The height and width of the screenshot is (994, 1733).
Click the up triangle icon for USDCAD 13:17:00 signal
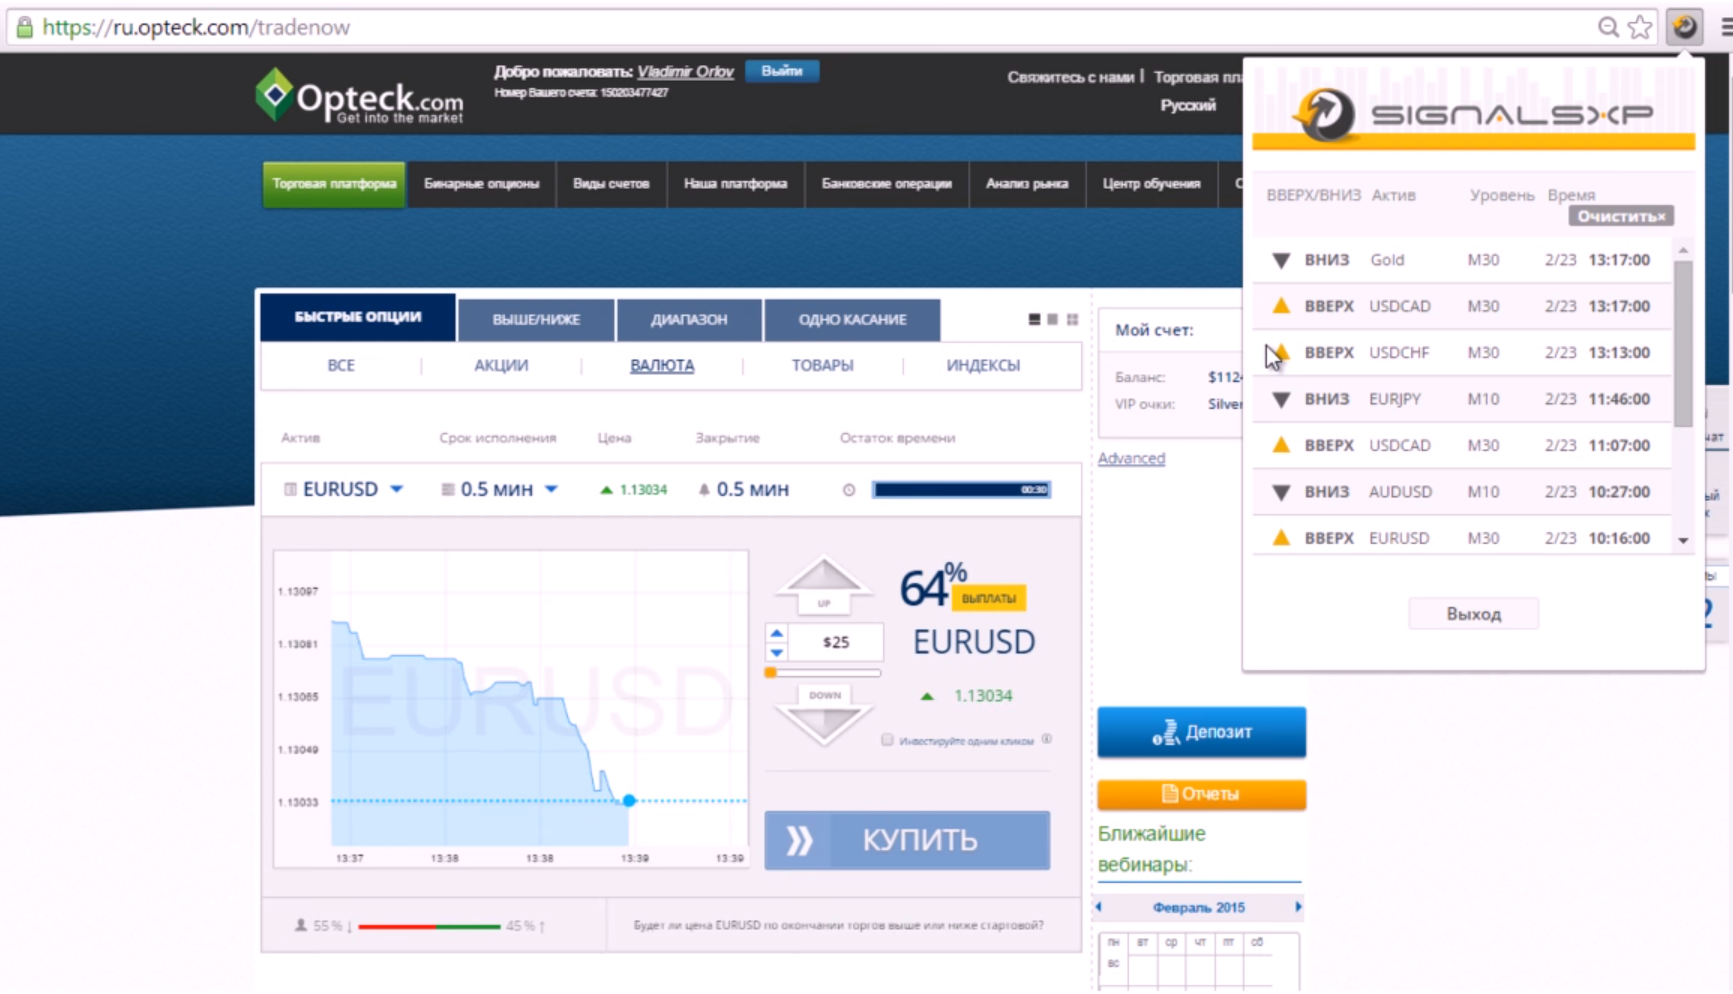[x=1281, y=306]
